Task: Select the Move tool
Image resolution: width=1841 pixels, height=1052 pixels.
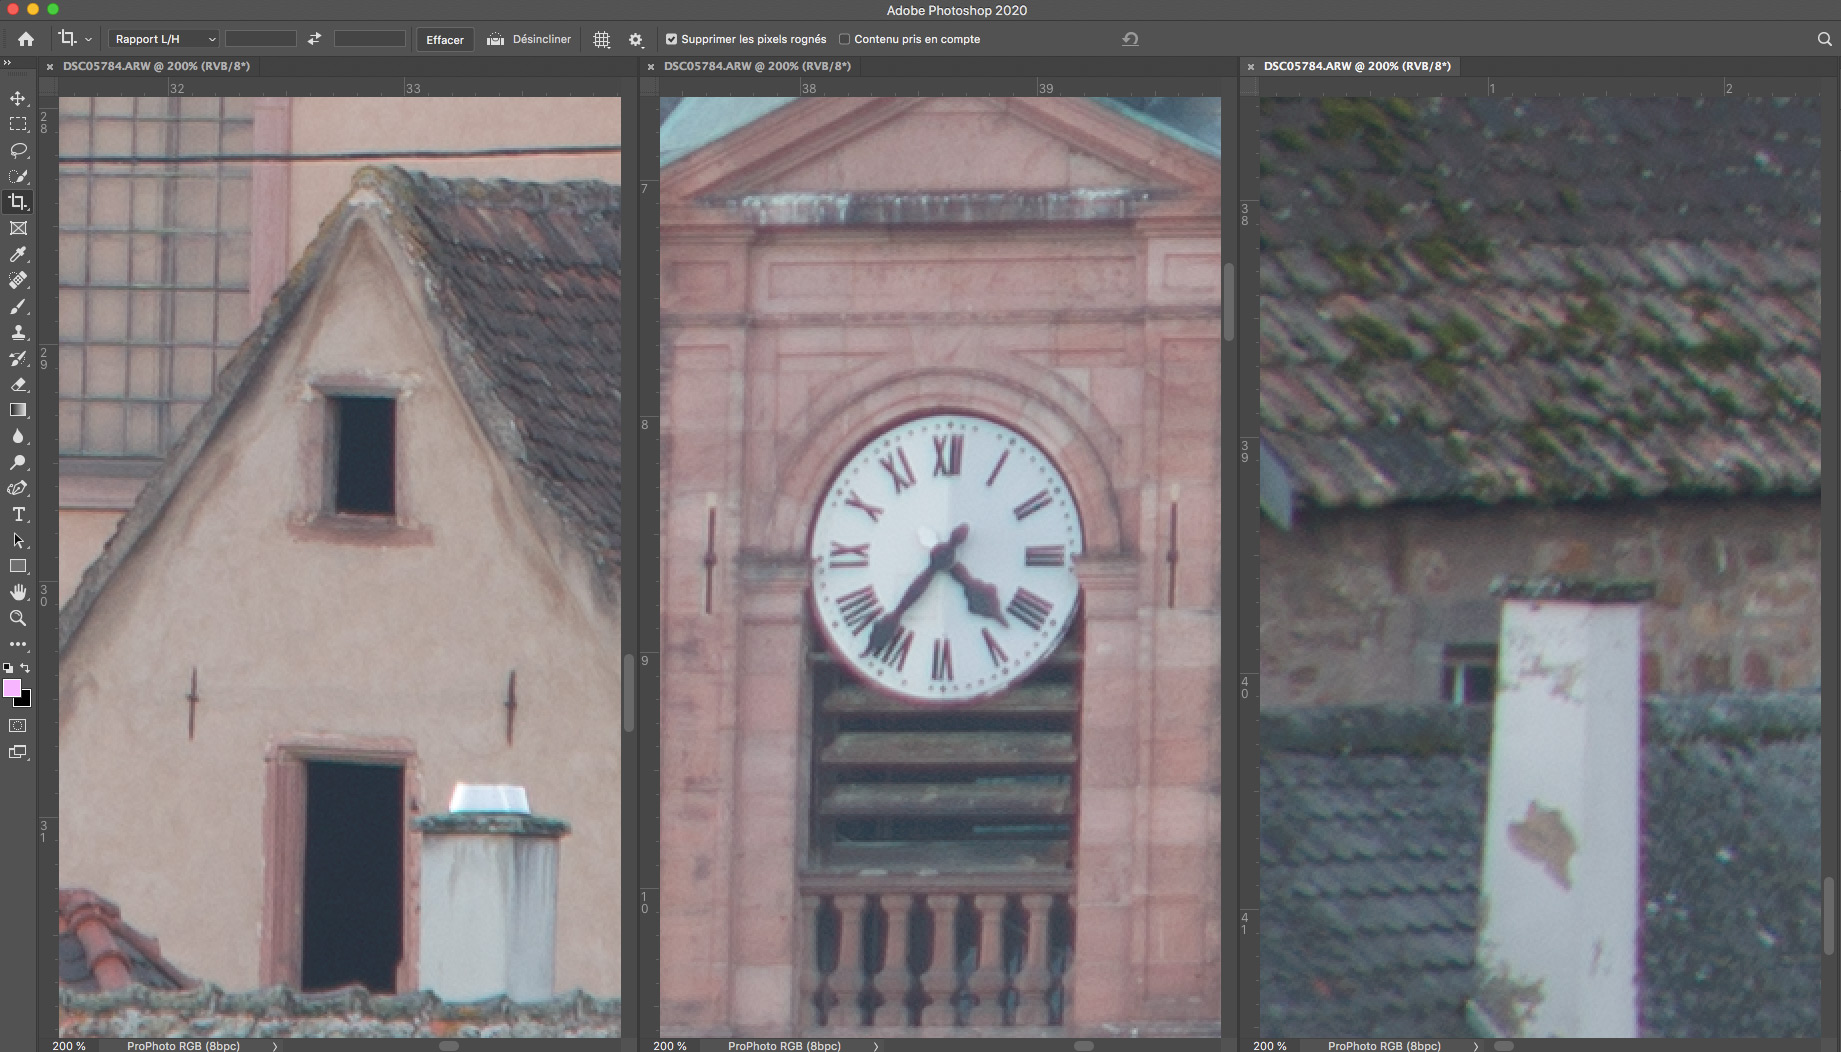Action: 18,98
